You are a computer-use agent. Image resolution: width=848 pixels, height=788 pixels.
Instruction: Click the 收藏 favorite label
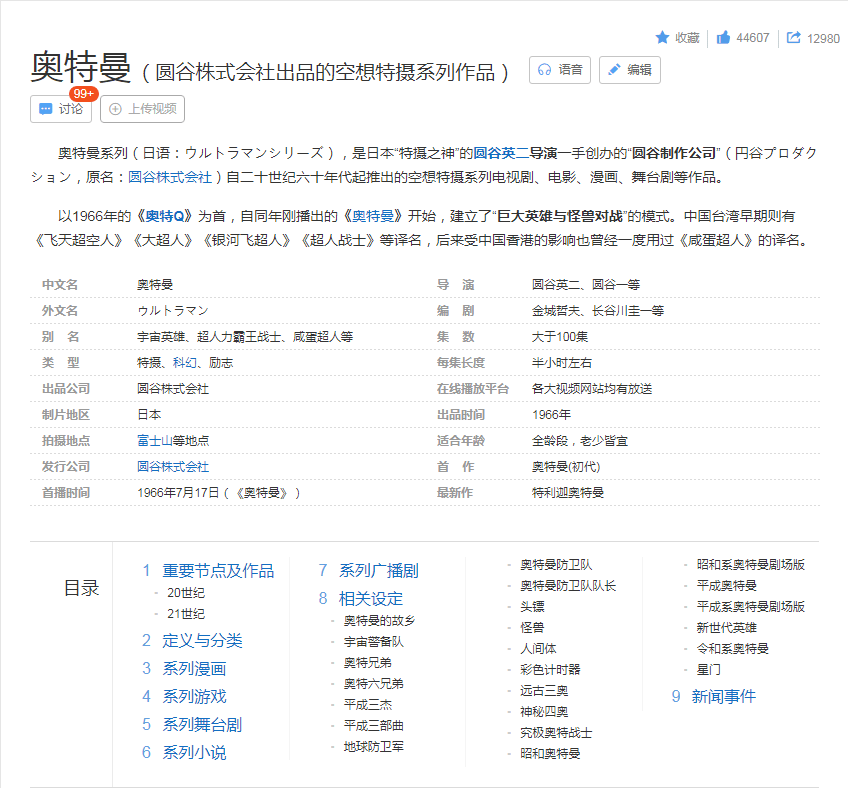pos(687,37)
